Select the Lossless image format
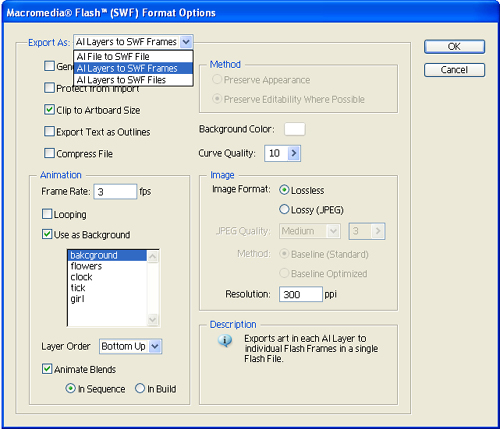This screenshot has width=500, height=429. [x=284, y=190]
